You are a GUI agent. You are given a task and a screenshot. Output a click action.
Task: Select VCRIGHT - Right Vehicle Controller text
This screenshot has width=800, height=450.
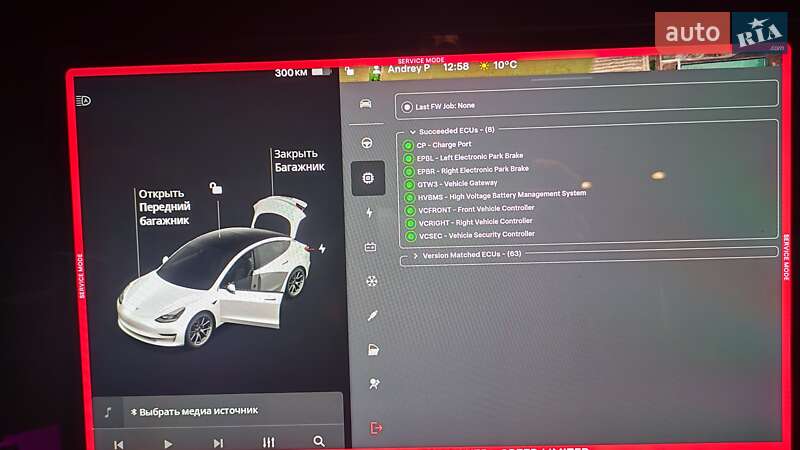pyautogui.click(x=476, y=222)
